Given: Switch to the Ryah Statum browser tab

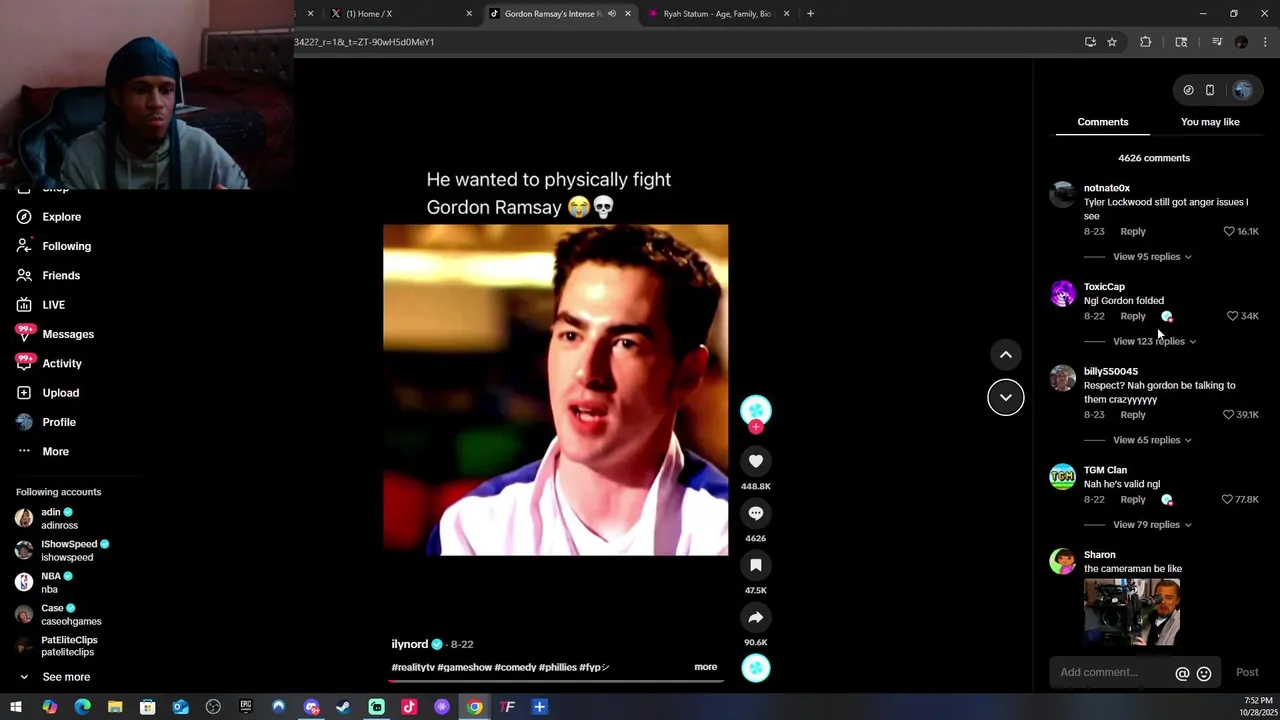Looking at the screenshot, I should coord(716,14).
